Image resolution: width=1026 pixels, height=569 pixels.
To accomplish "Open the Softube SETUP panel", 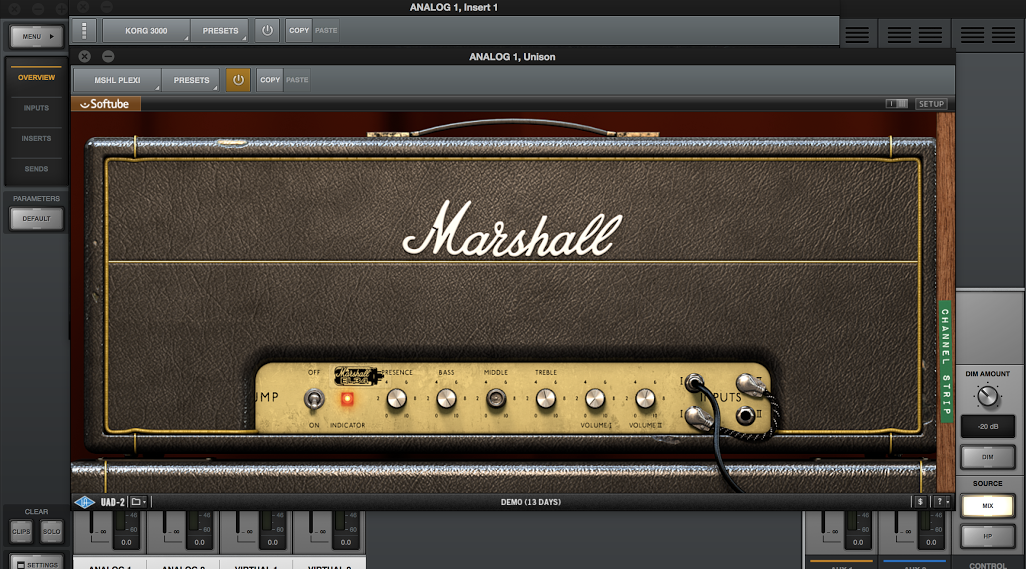I will 931,104.
